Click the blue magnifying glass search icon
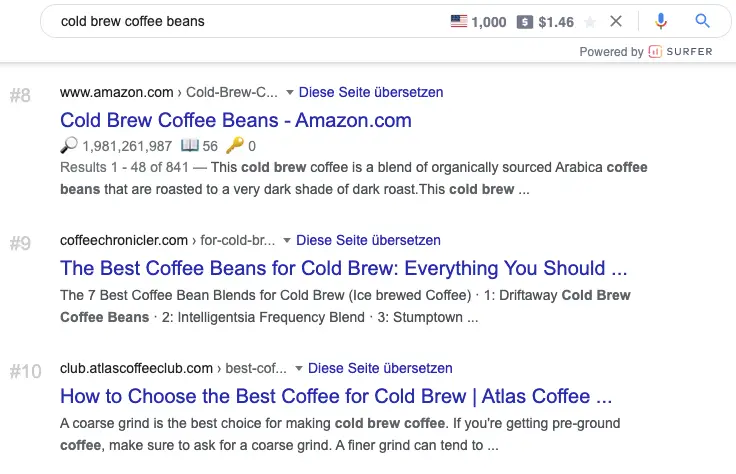The height and width of the screenshot is (474, 736). coord(702,21)
